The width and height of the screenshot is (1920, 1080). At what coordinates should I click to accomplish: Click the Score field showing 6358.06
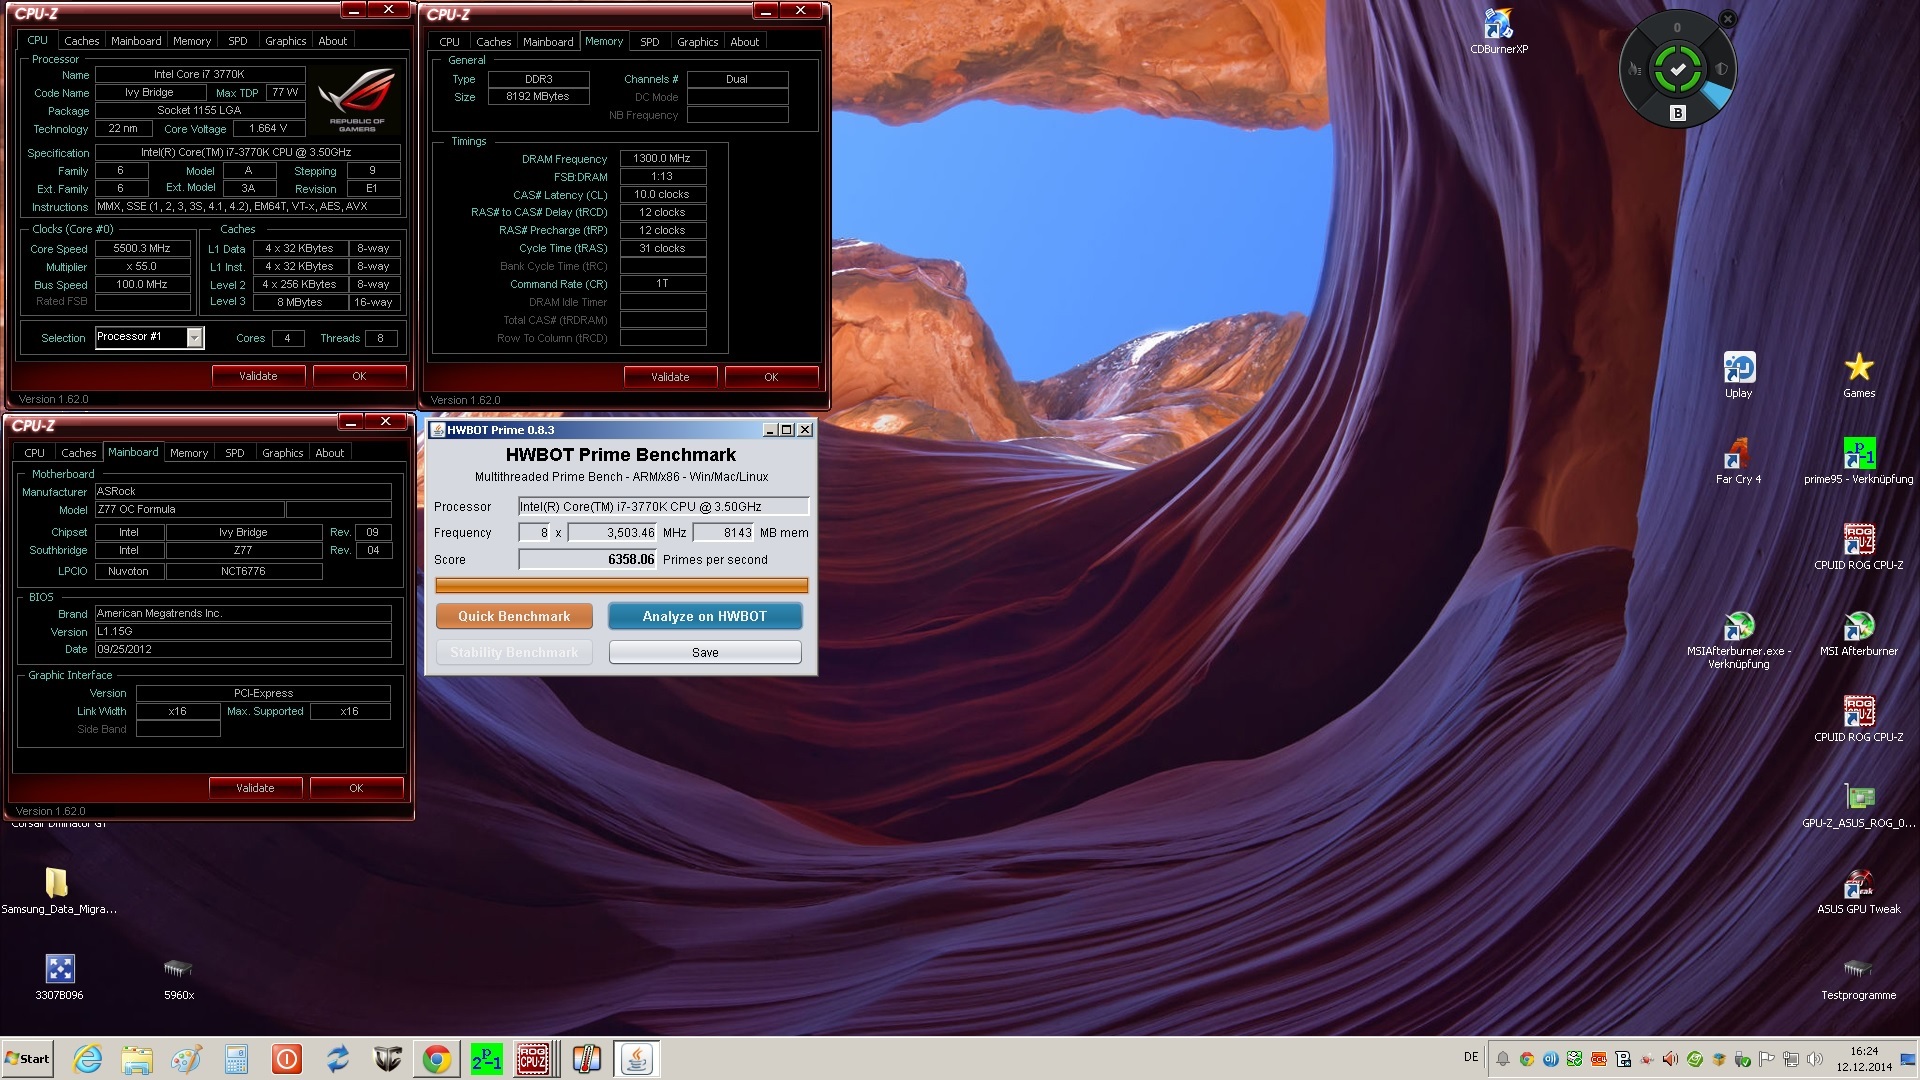pyautogui.click(x=587, y=559)
